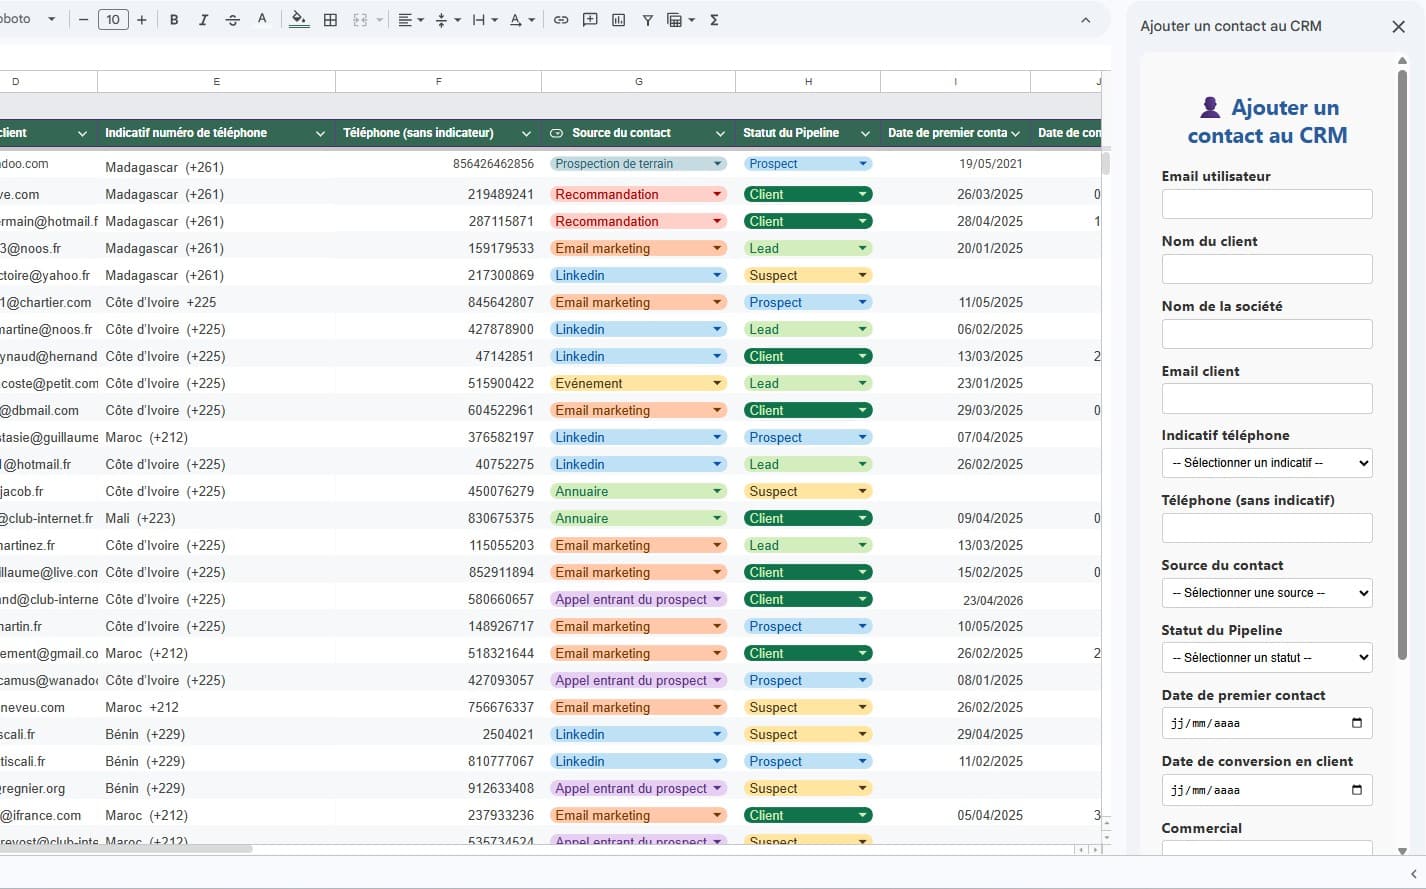The height and width of the screenshot is (889, 1426).
Task: Open filter for Date de premier contact column
Action: [x=1015, y=133]
